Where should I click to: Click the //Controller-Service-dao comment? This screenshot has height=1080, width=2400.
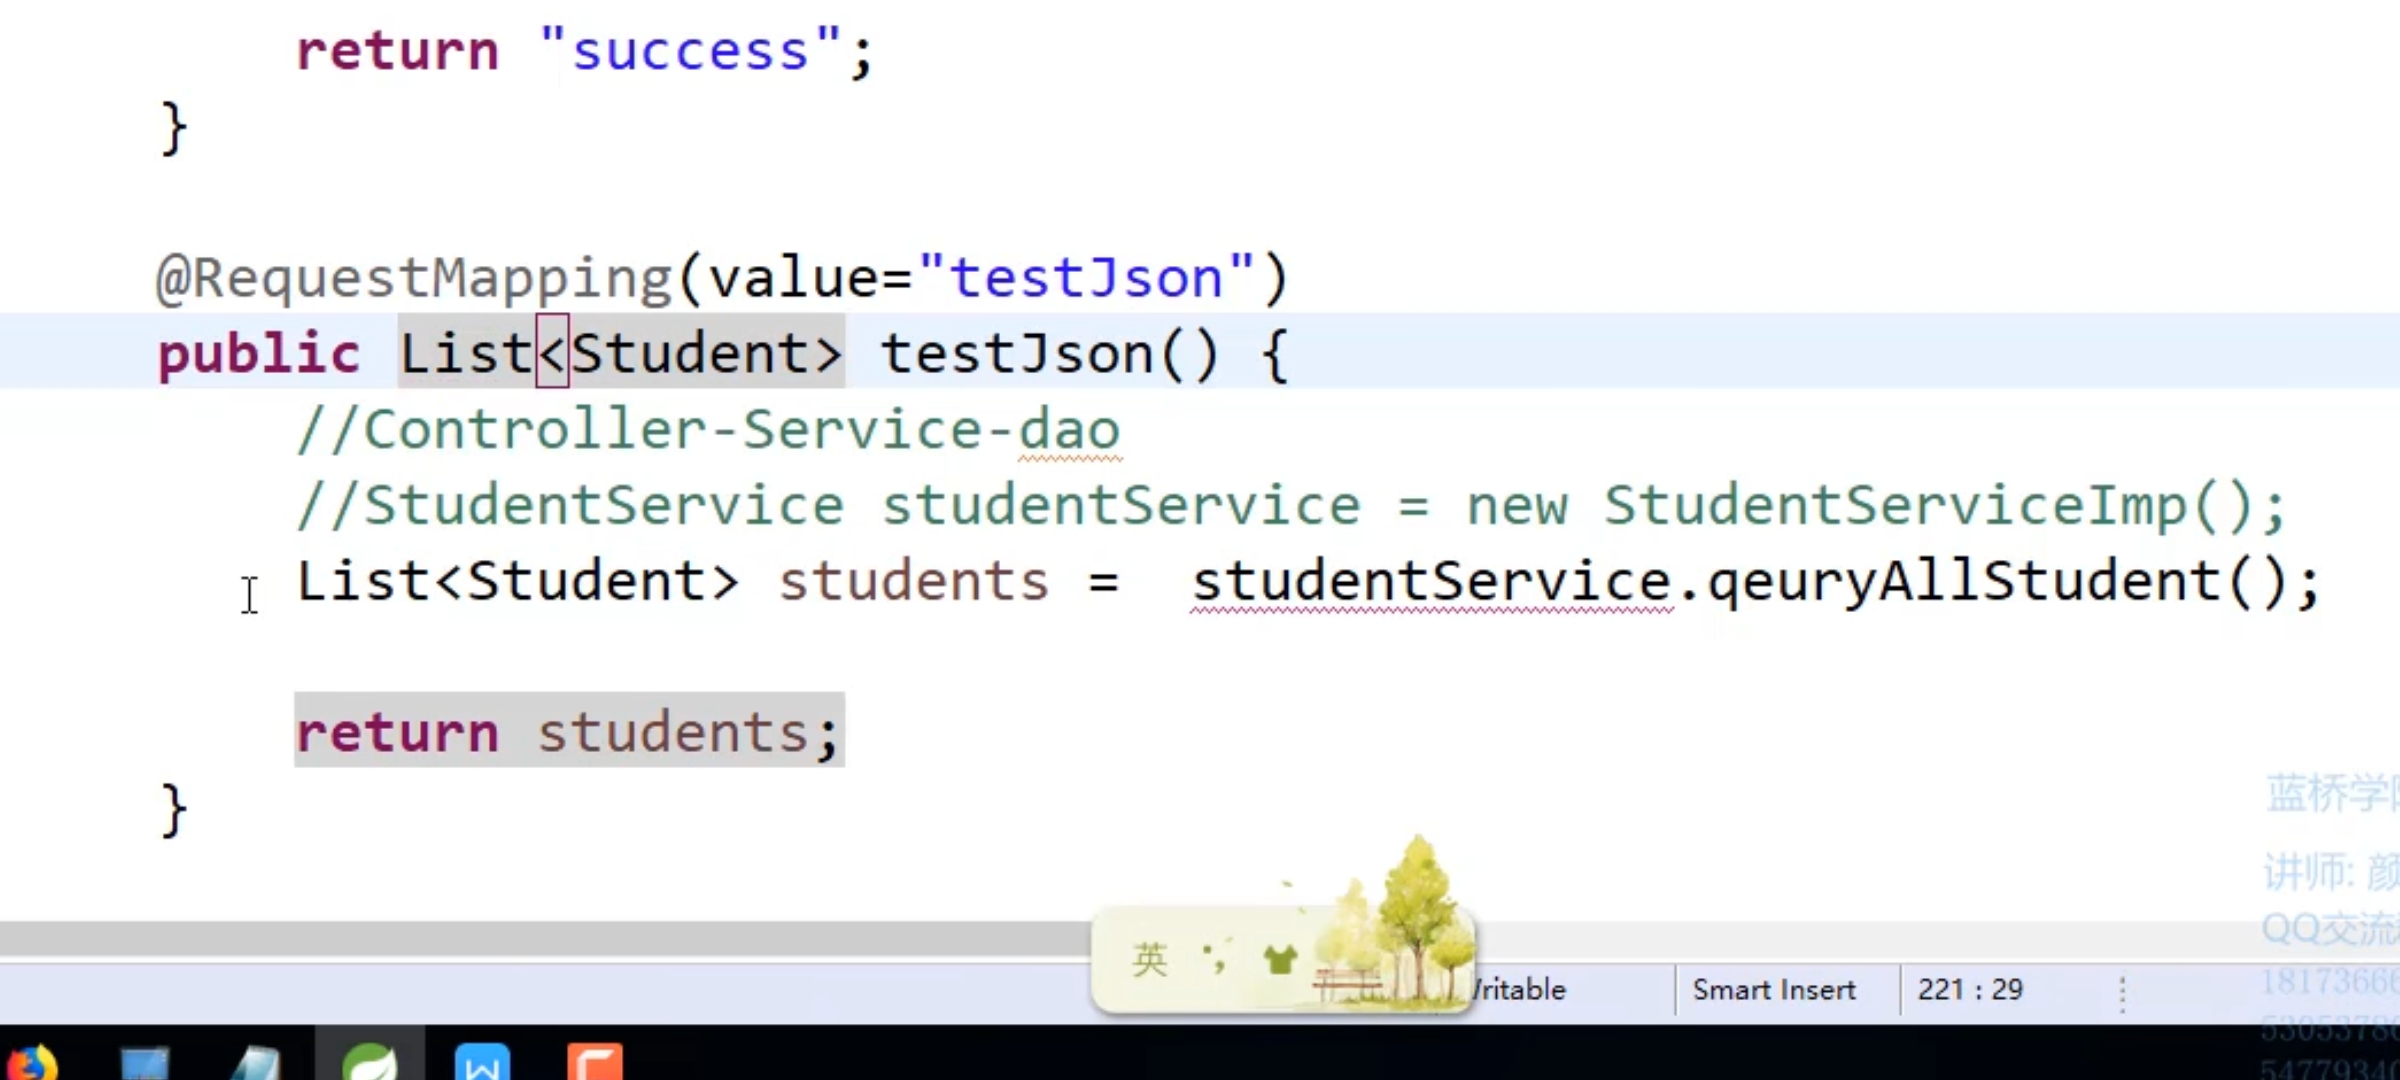pos(709,430)
